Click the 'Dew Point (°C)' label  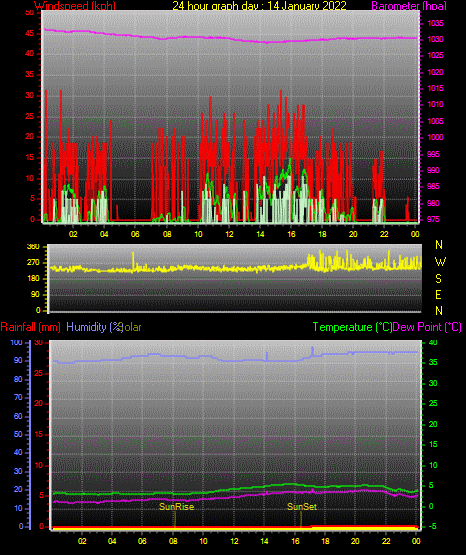[x=427, y=327]
